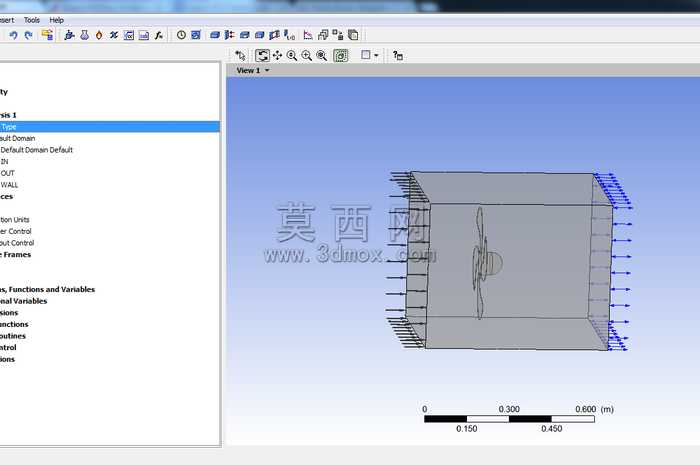Select the Coordinate Frames tree item
Image resolution: width=700 pixels, height=465 pixels.
coord(16,254)
